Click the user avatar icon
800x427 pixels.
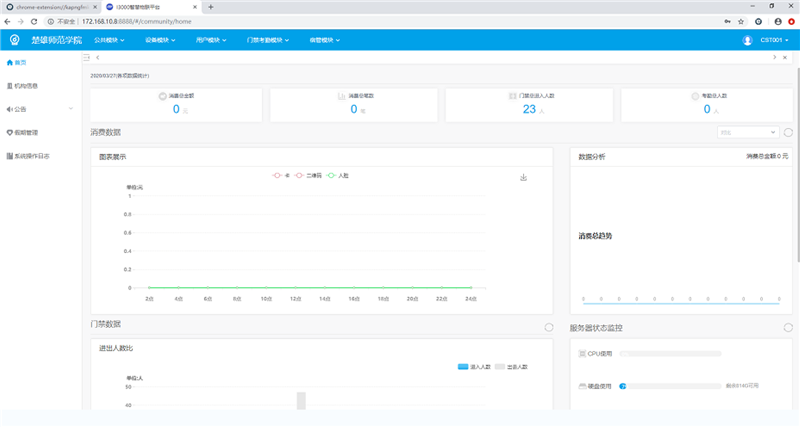point(747,40)
